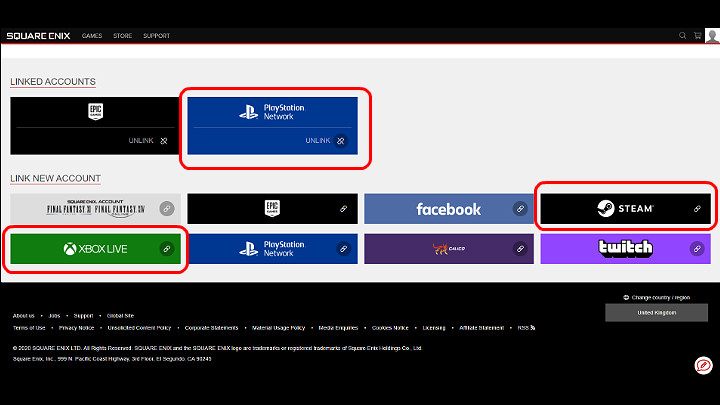
Task: Click the red round badge at bottom right
Action: 703,366
